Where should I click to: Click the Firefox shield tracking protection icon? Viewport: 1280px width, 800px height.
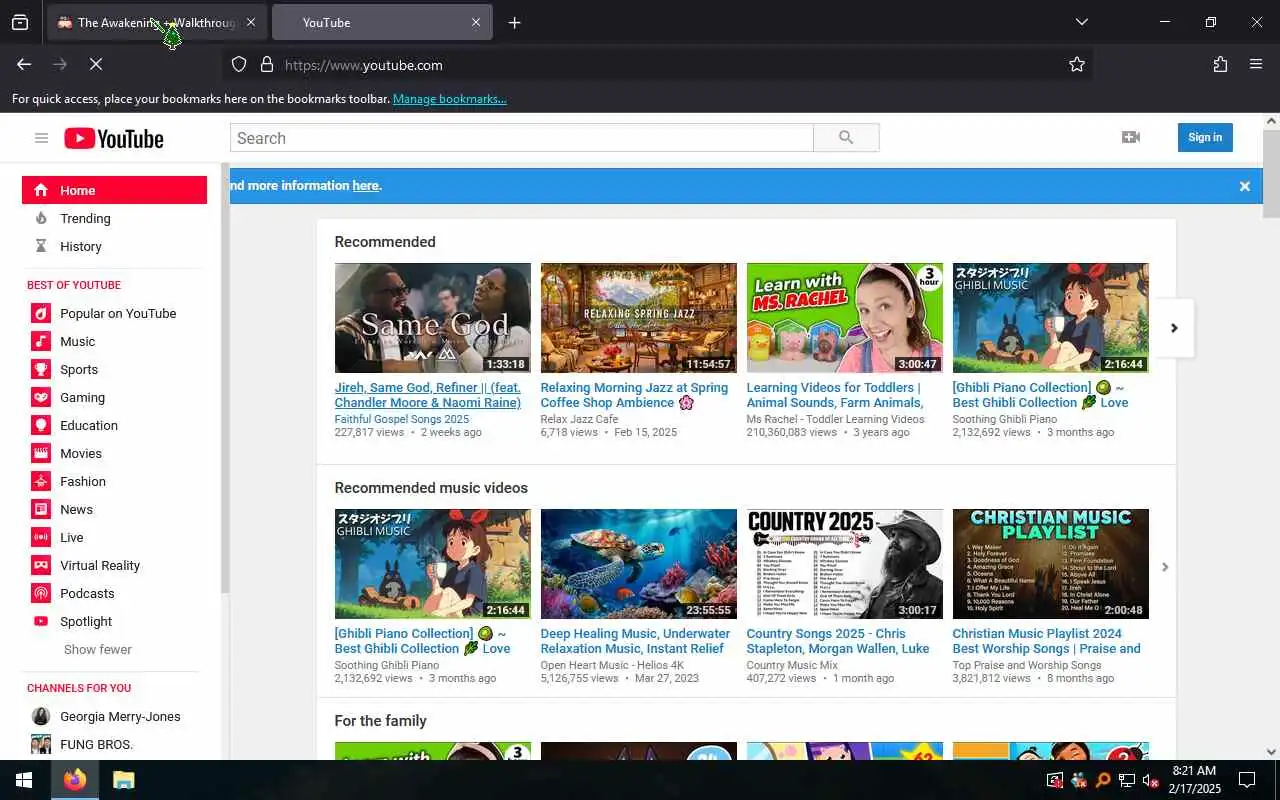[239, 64]
